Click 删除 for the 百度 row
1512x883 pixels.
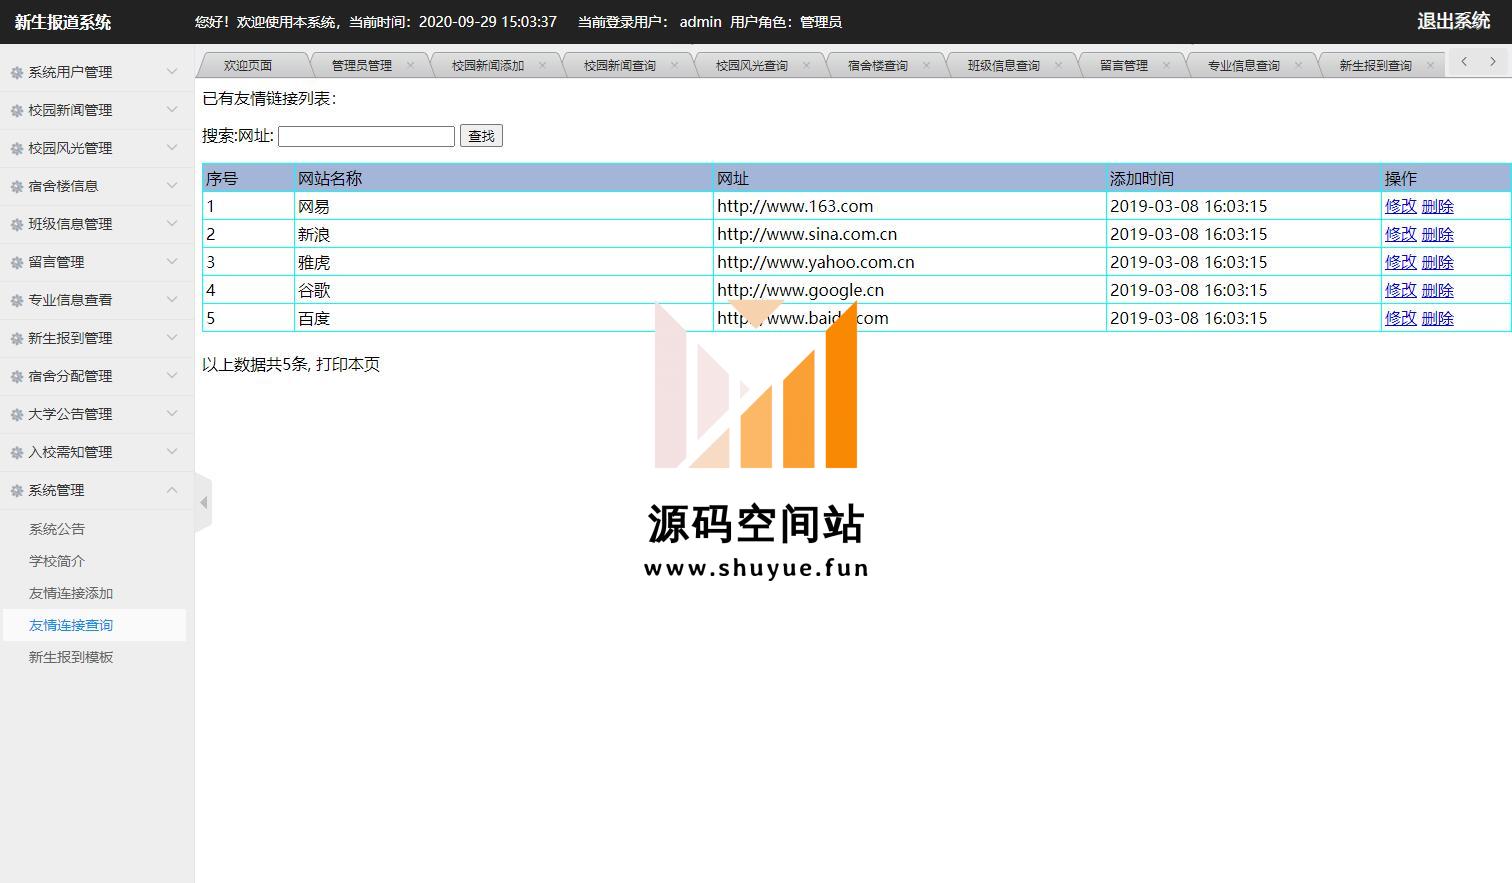(x=1437, y=318)
